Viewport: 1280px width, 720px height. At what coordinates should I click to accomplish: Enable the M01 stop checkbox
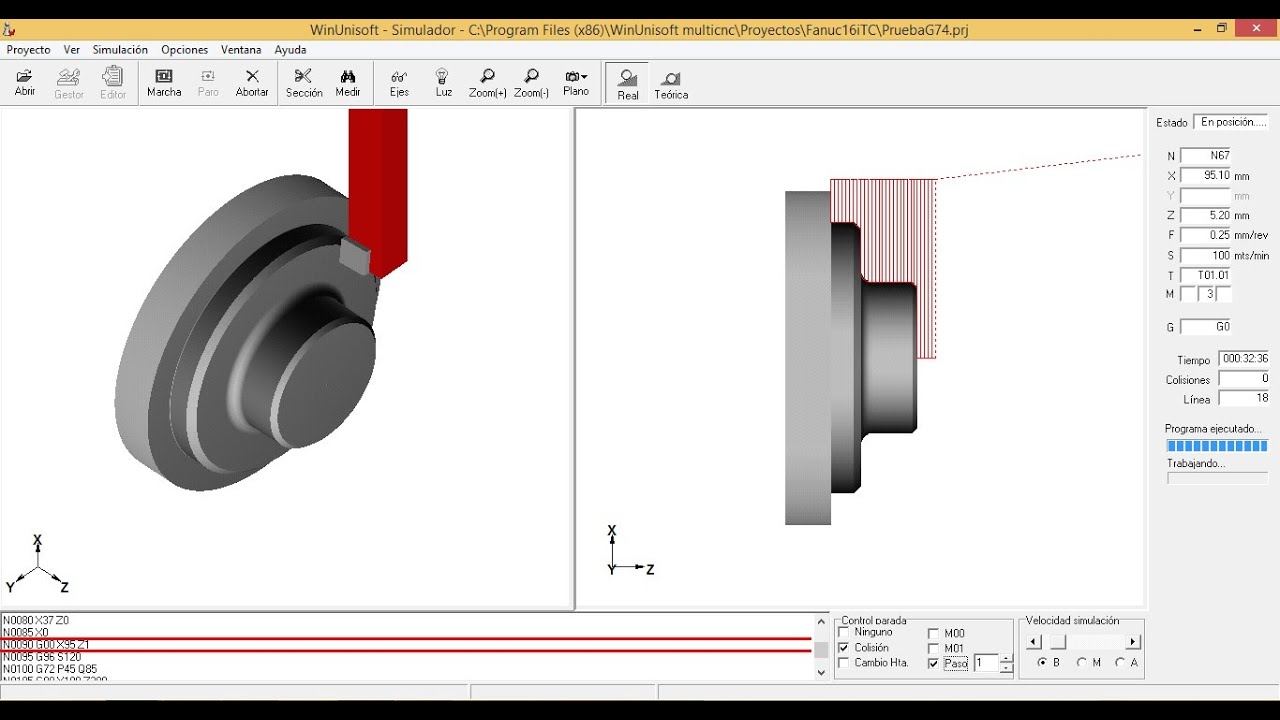[x=933, y=648]
